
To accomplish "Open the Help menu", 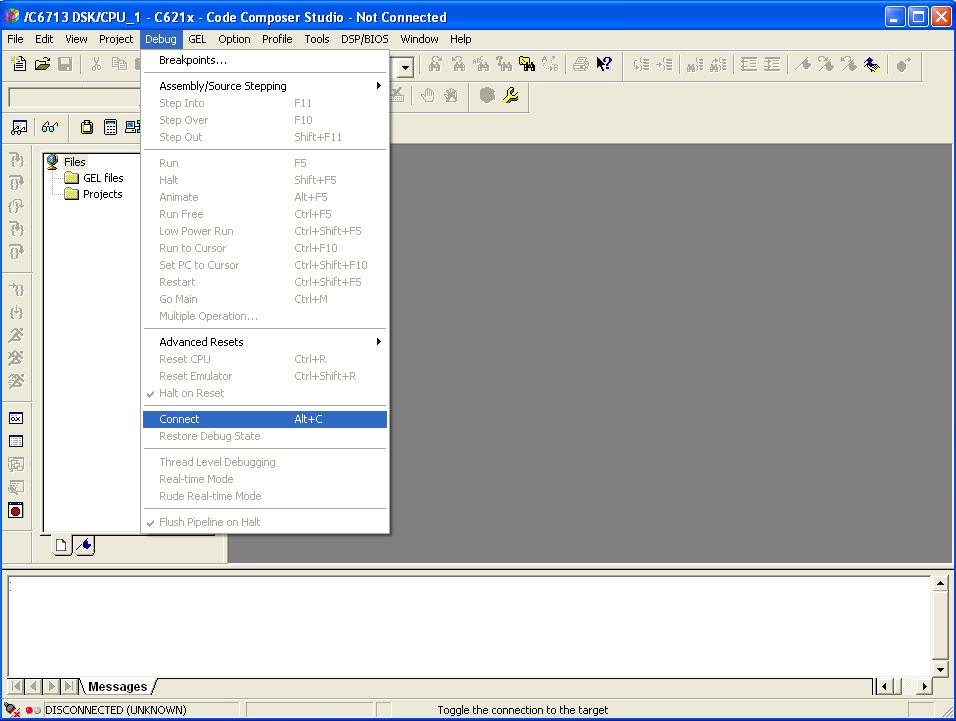I will (x=460, y=39).
